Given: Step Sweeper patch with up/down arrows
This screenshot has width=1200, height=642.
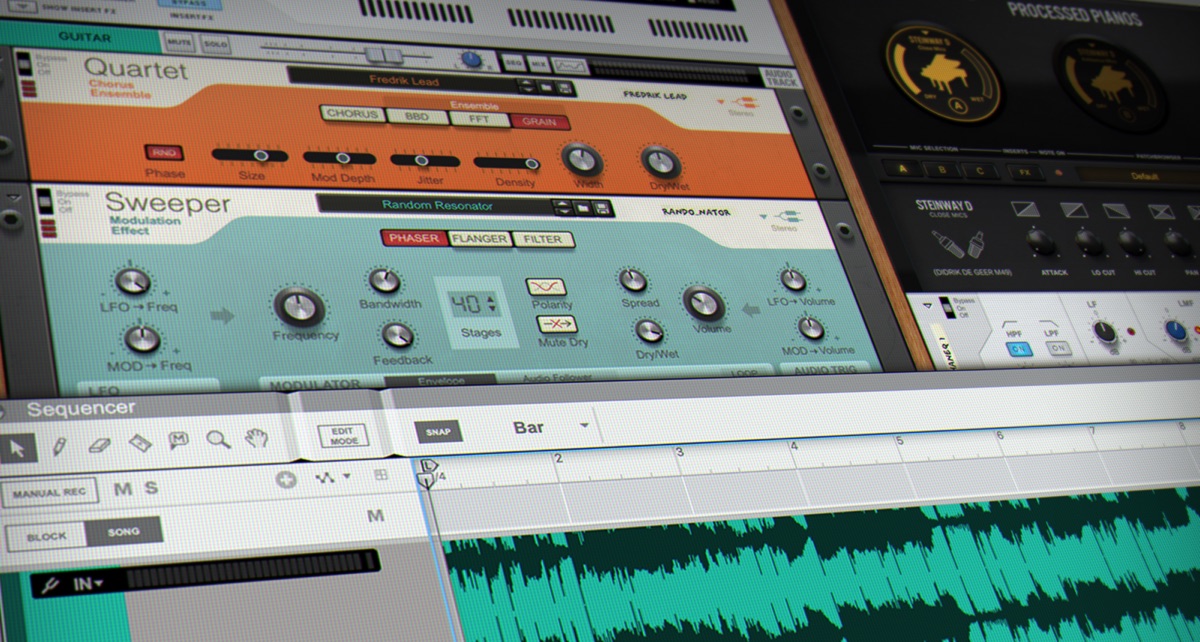Looking at the screenshot, I should (x=563, y=208).
